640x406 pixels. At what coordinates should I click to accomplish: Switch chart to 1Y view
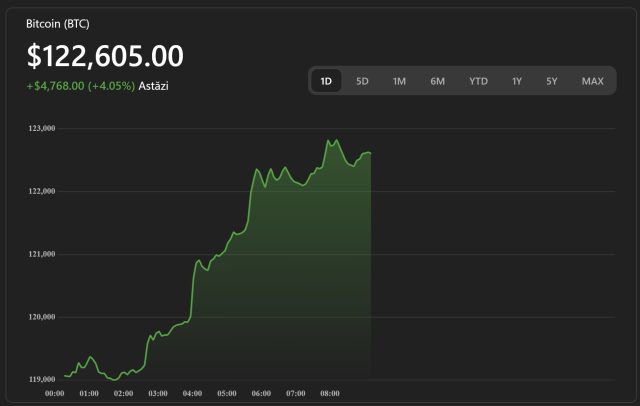tap(517, 81)
